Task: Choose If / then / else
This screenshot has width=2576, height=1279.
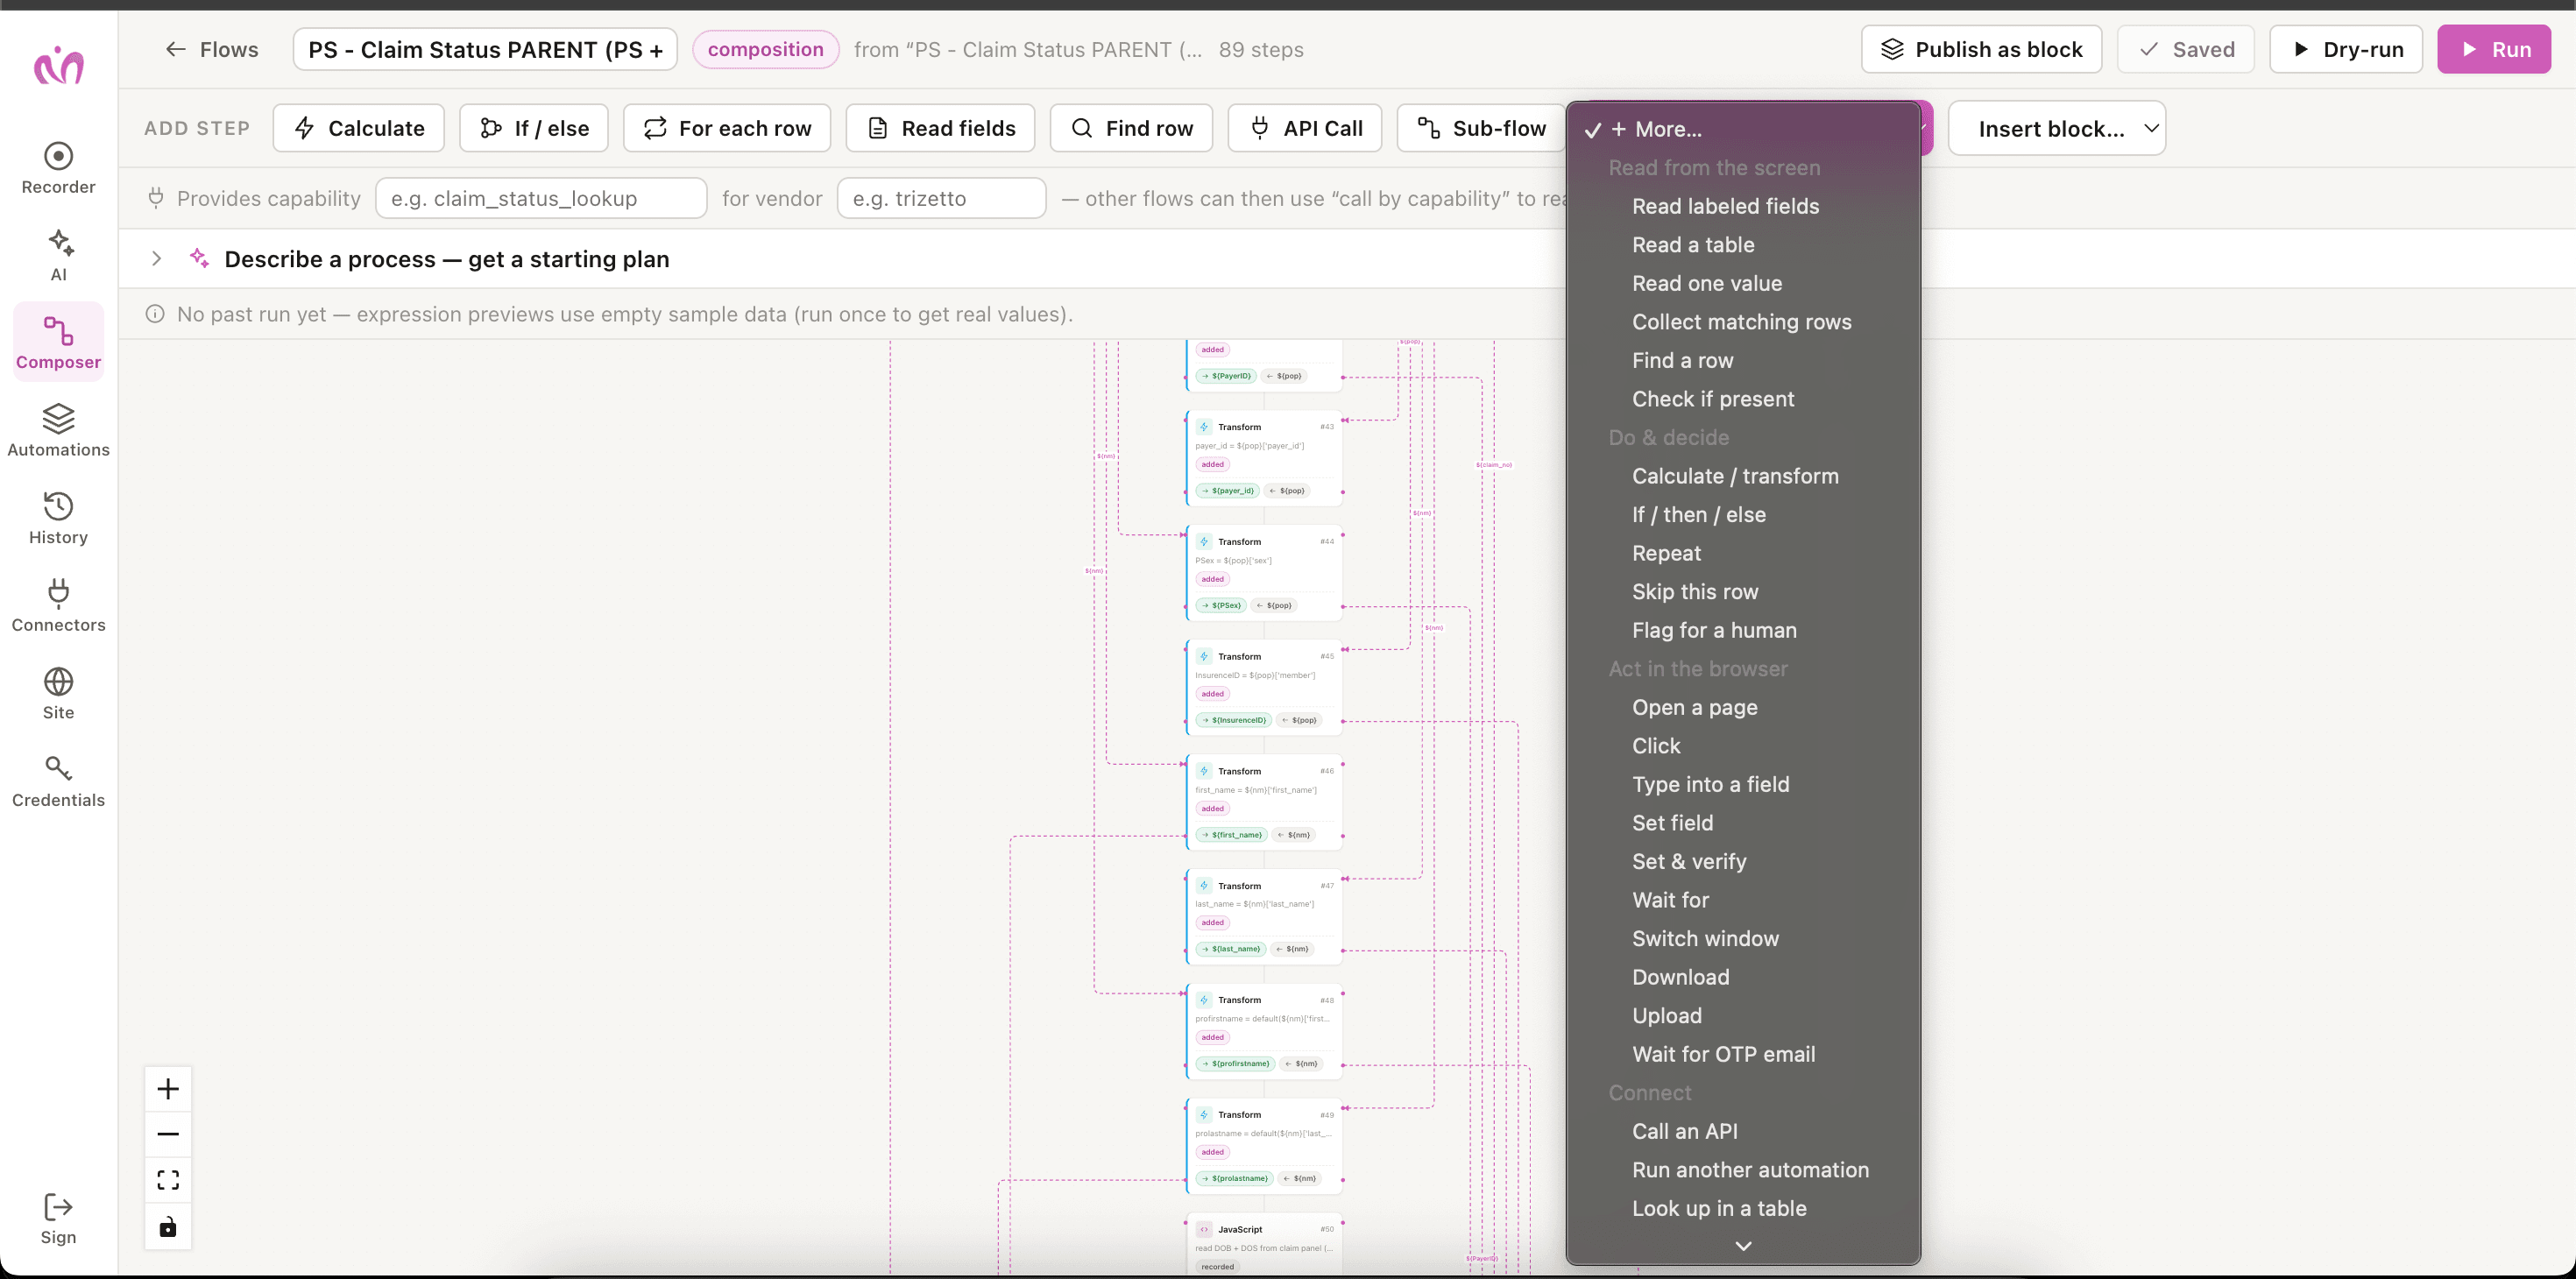Action: [x=1743, y=514]
